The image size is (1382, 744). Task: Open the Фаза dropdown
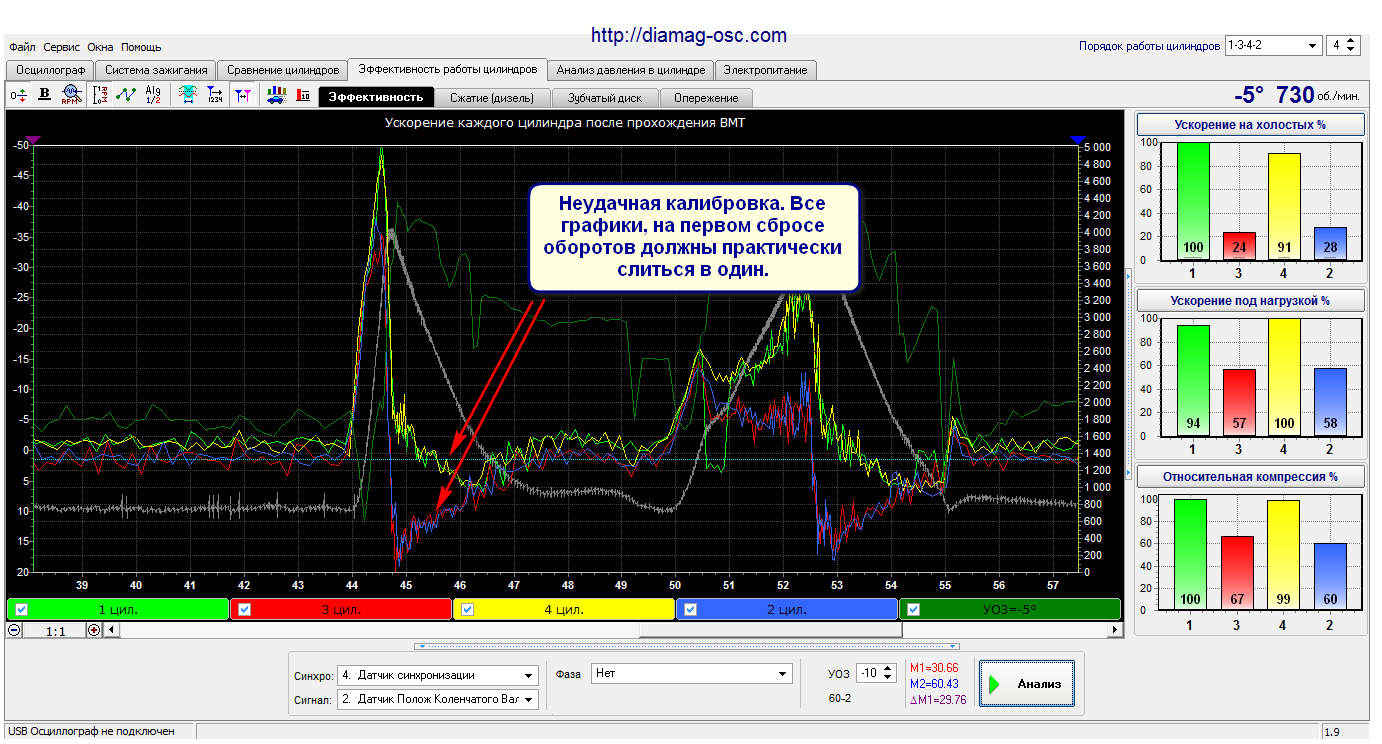(x=691, y=674)
